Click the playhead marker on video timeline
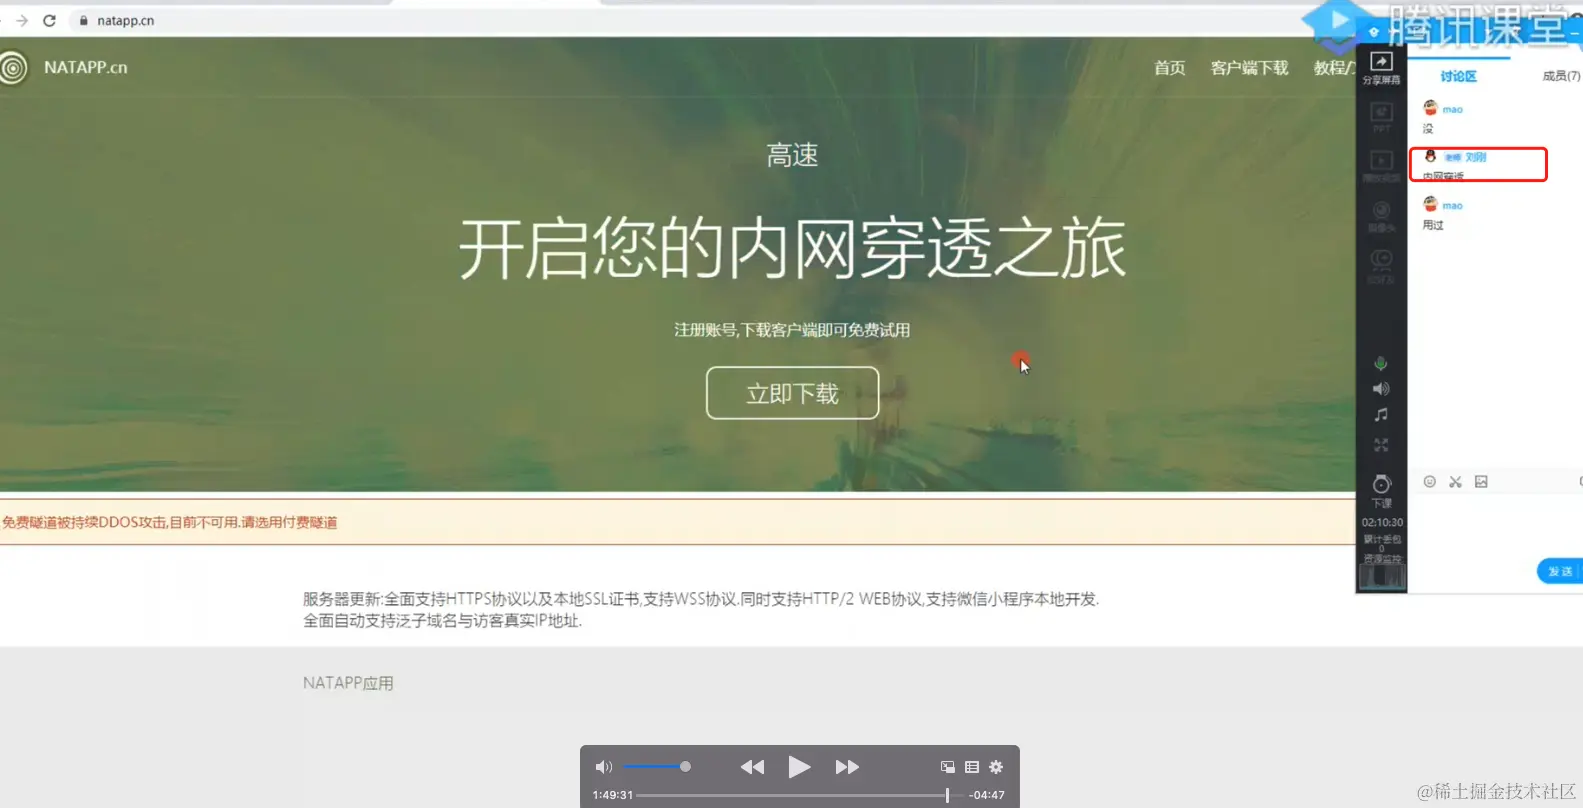This screenshot has height=808, width=1583. (947, 795)
